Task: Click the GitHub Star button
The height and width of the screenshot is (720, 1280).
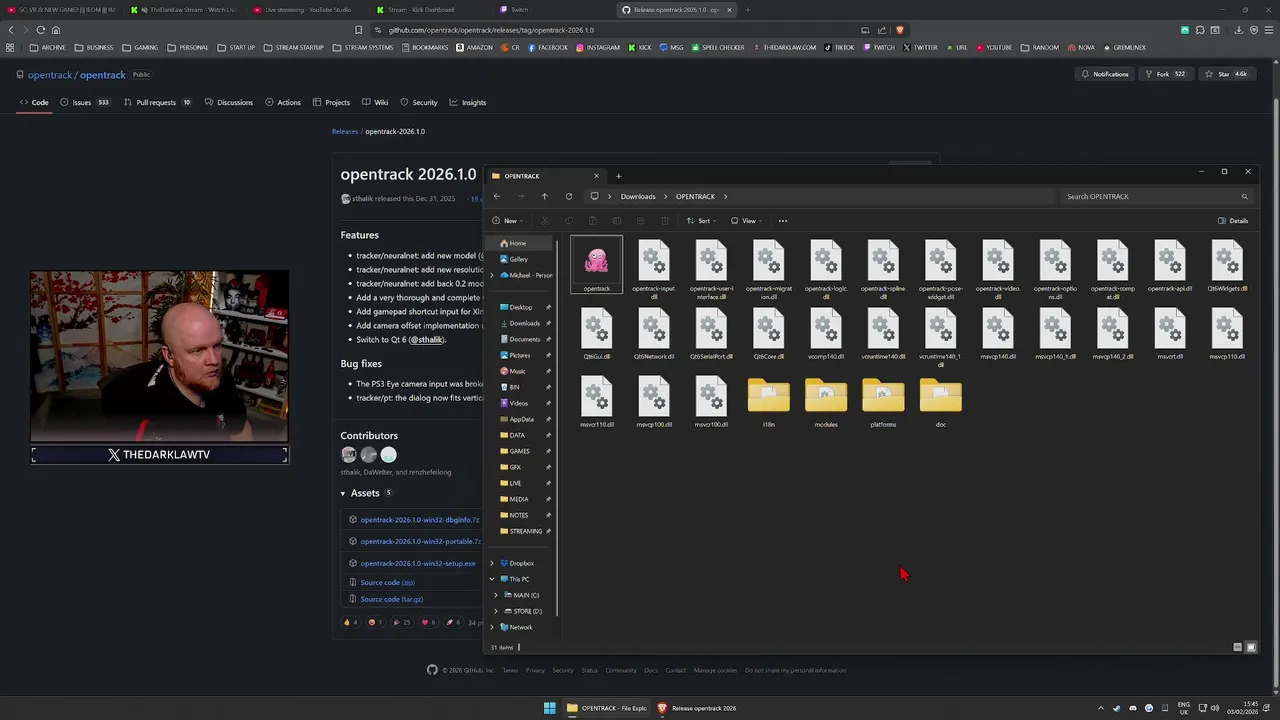Action: coord(1226,74)
